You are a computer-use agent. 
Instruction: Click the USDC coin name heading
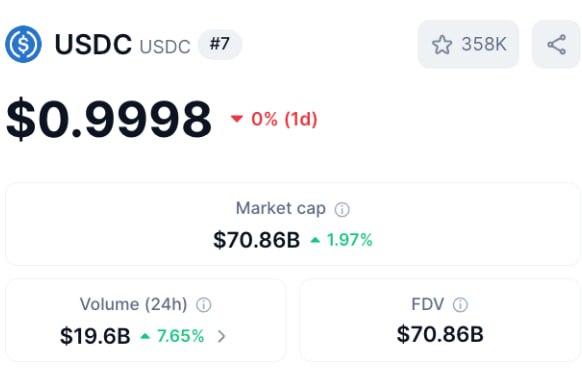[x=93, y=45]
